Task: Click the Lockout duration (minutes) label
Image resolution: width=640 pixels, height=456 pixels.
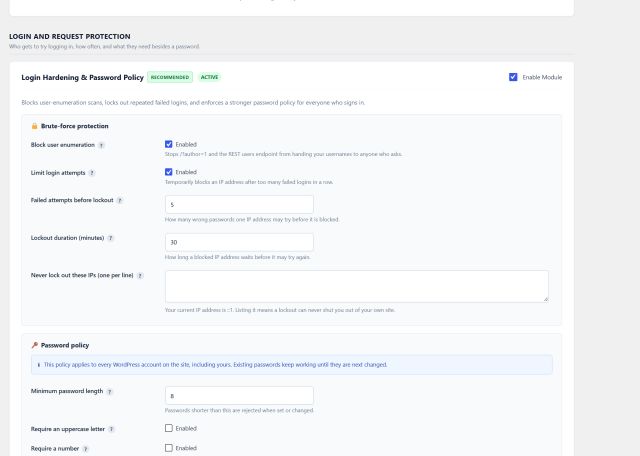Action: click(x=67, y=238)
